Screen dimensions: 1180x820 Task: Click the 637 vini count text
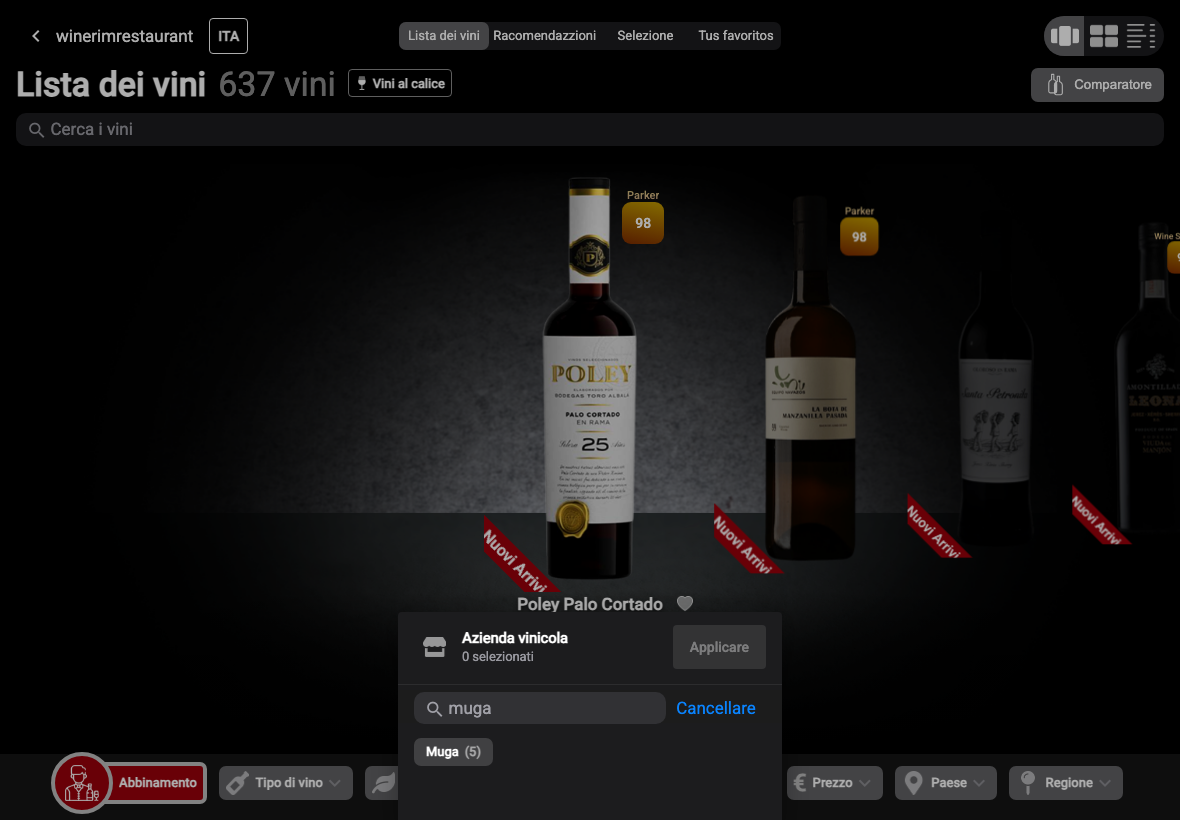click(x=277, y=84)
